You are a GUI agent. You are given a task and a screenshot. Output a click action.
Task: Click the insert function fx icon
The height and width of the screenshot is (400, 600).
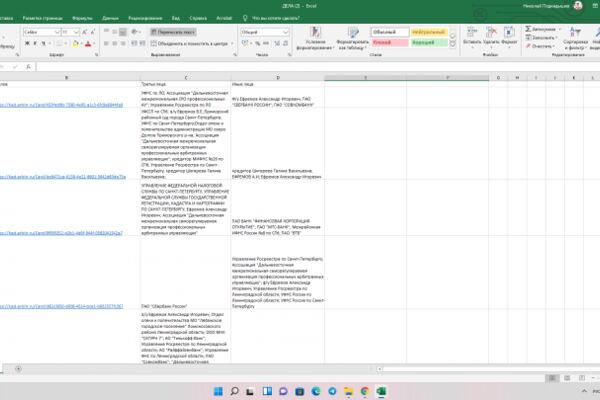click(x=28, y=67)
